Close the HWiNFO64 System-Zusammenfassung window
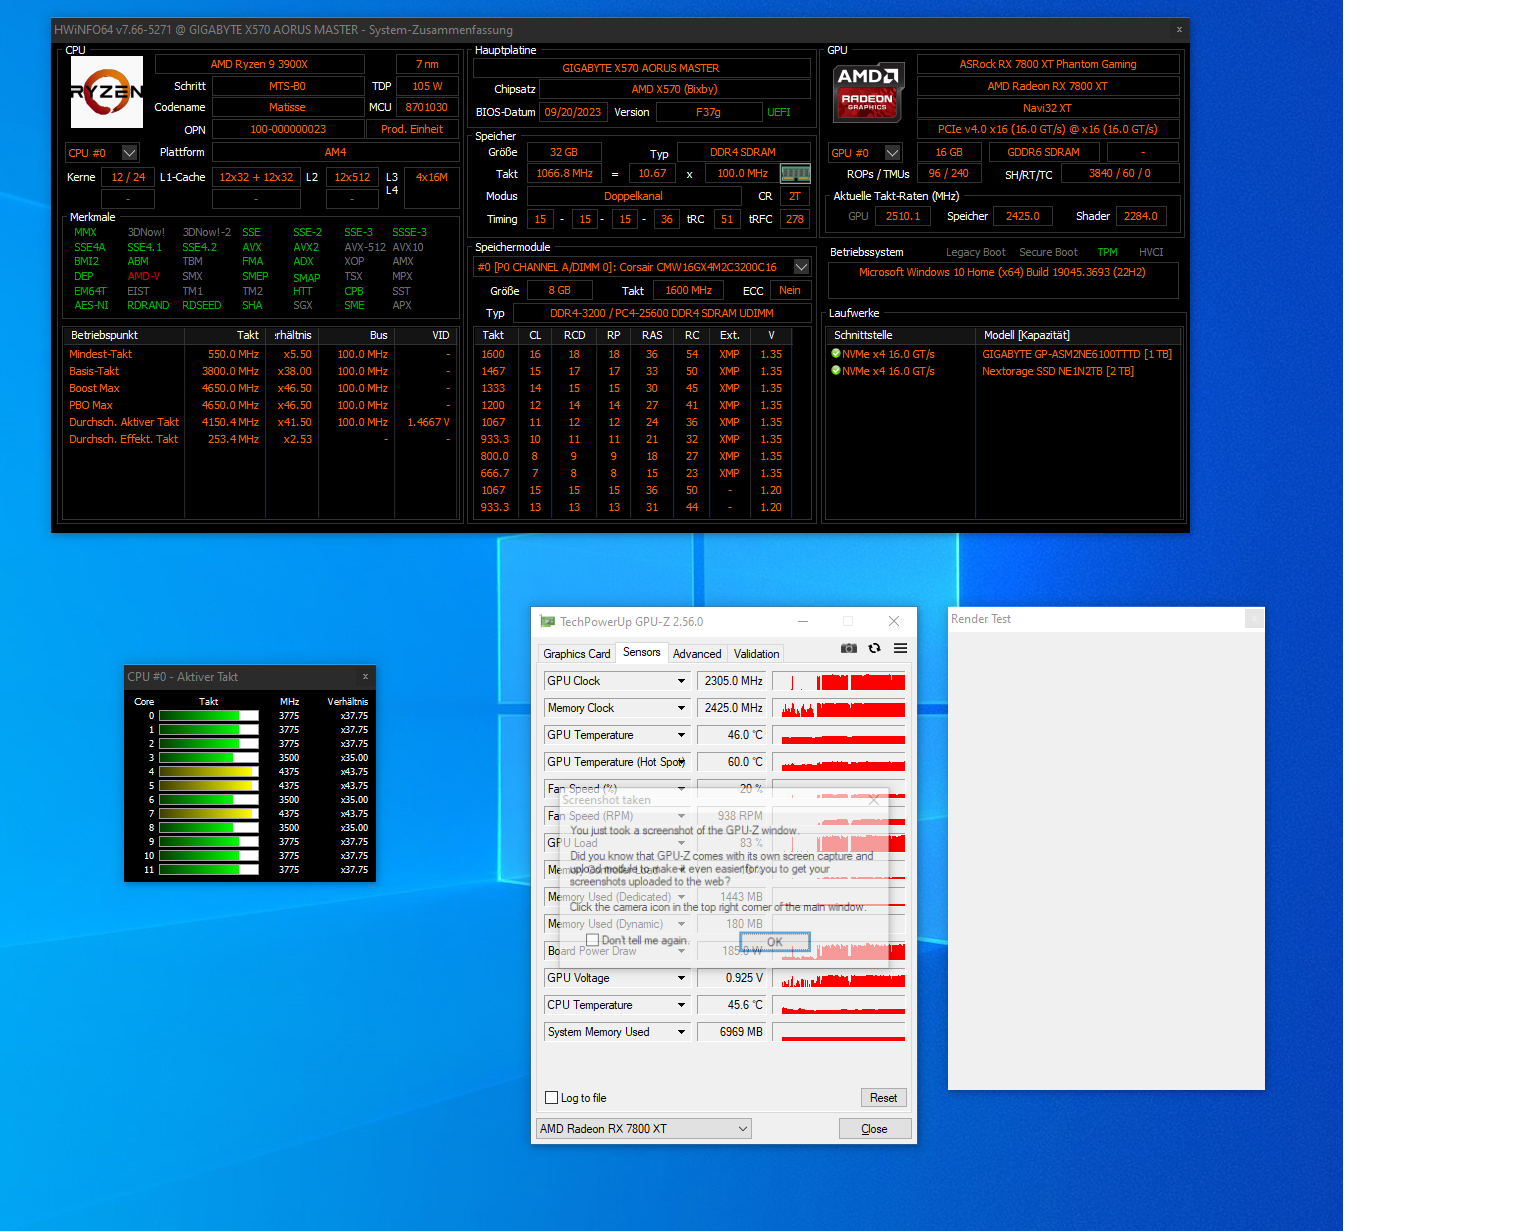1536x1231 pixels. coord(1179,30)
